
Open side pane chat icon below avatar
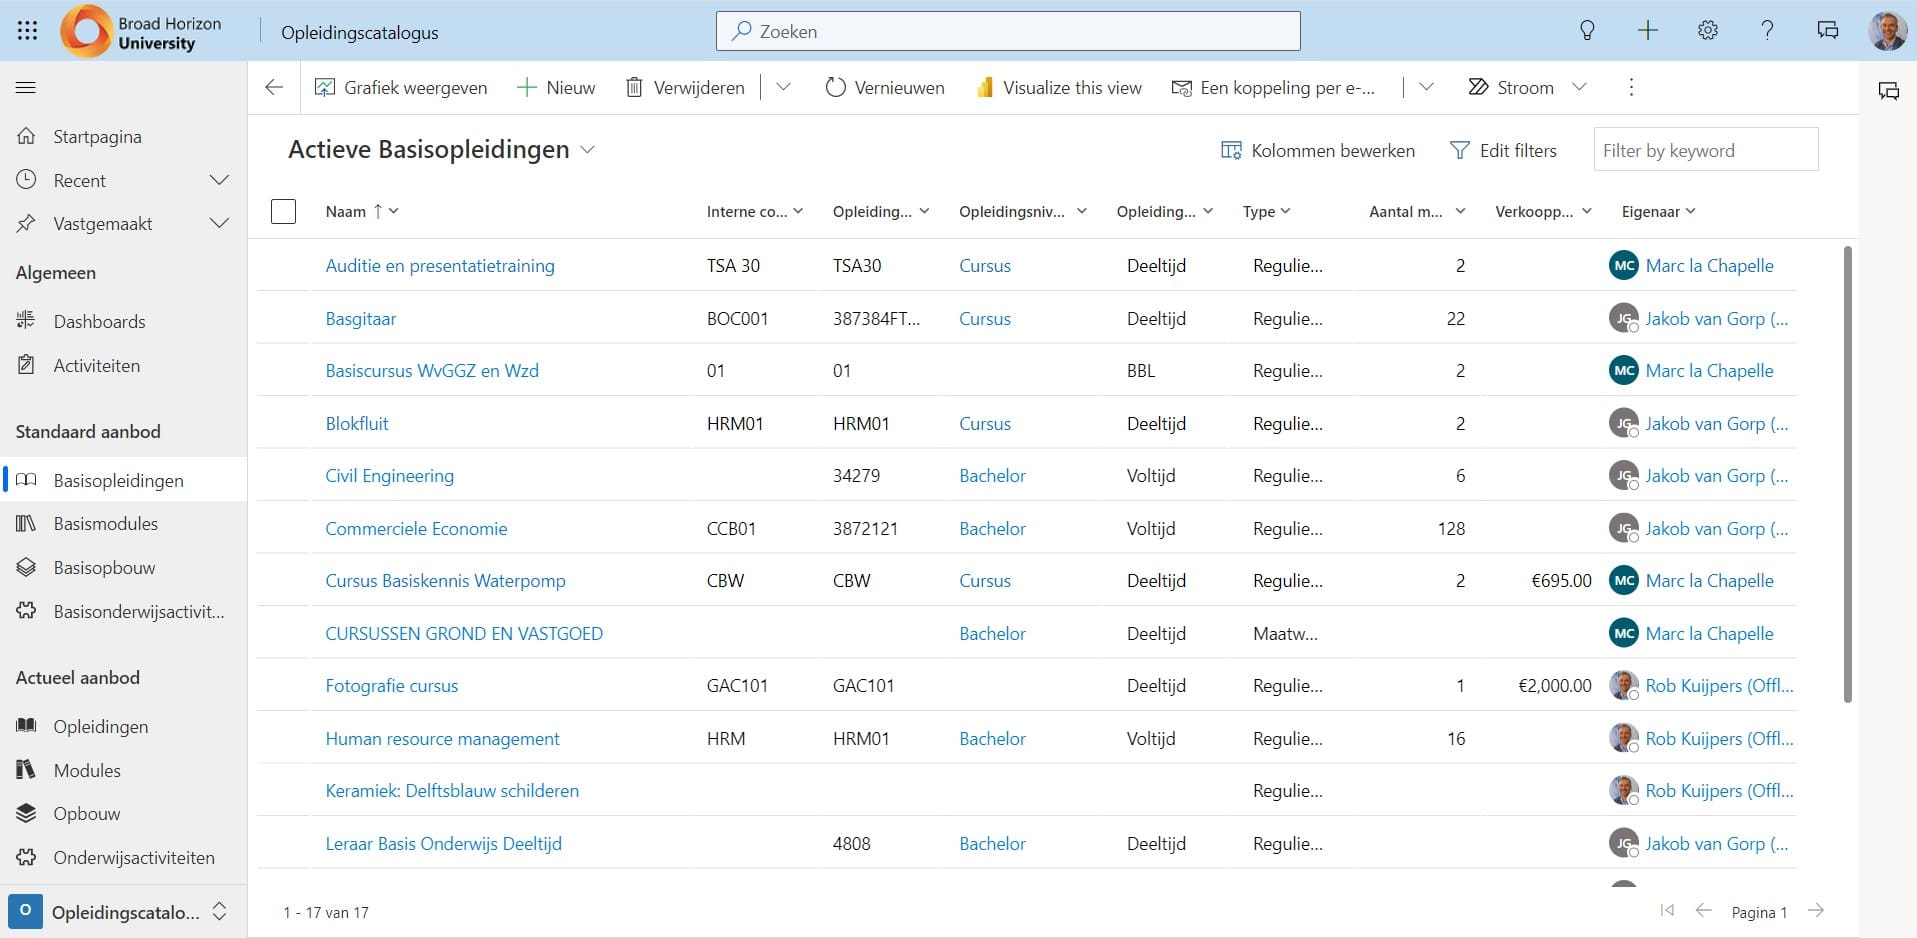(1888, 91)
